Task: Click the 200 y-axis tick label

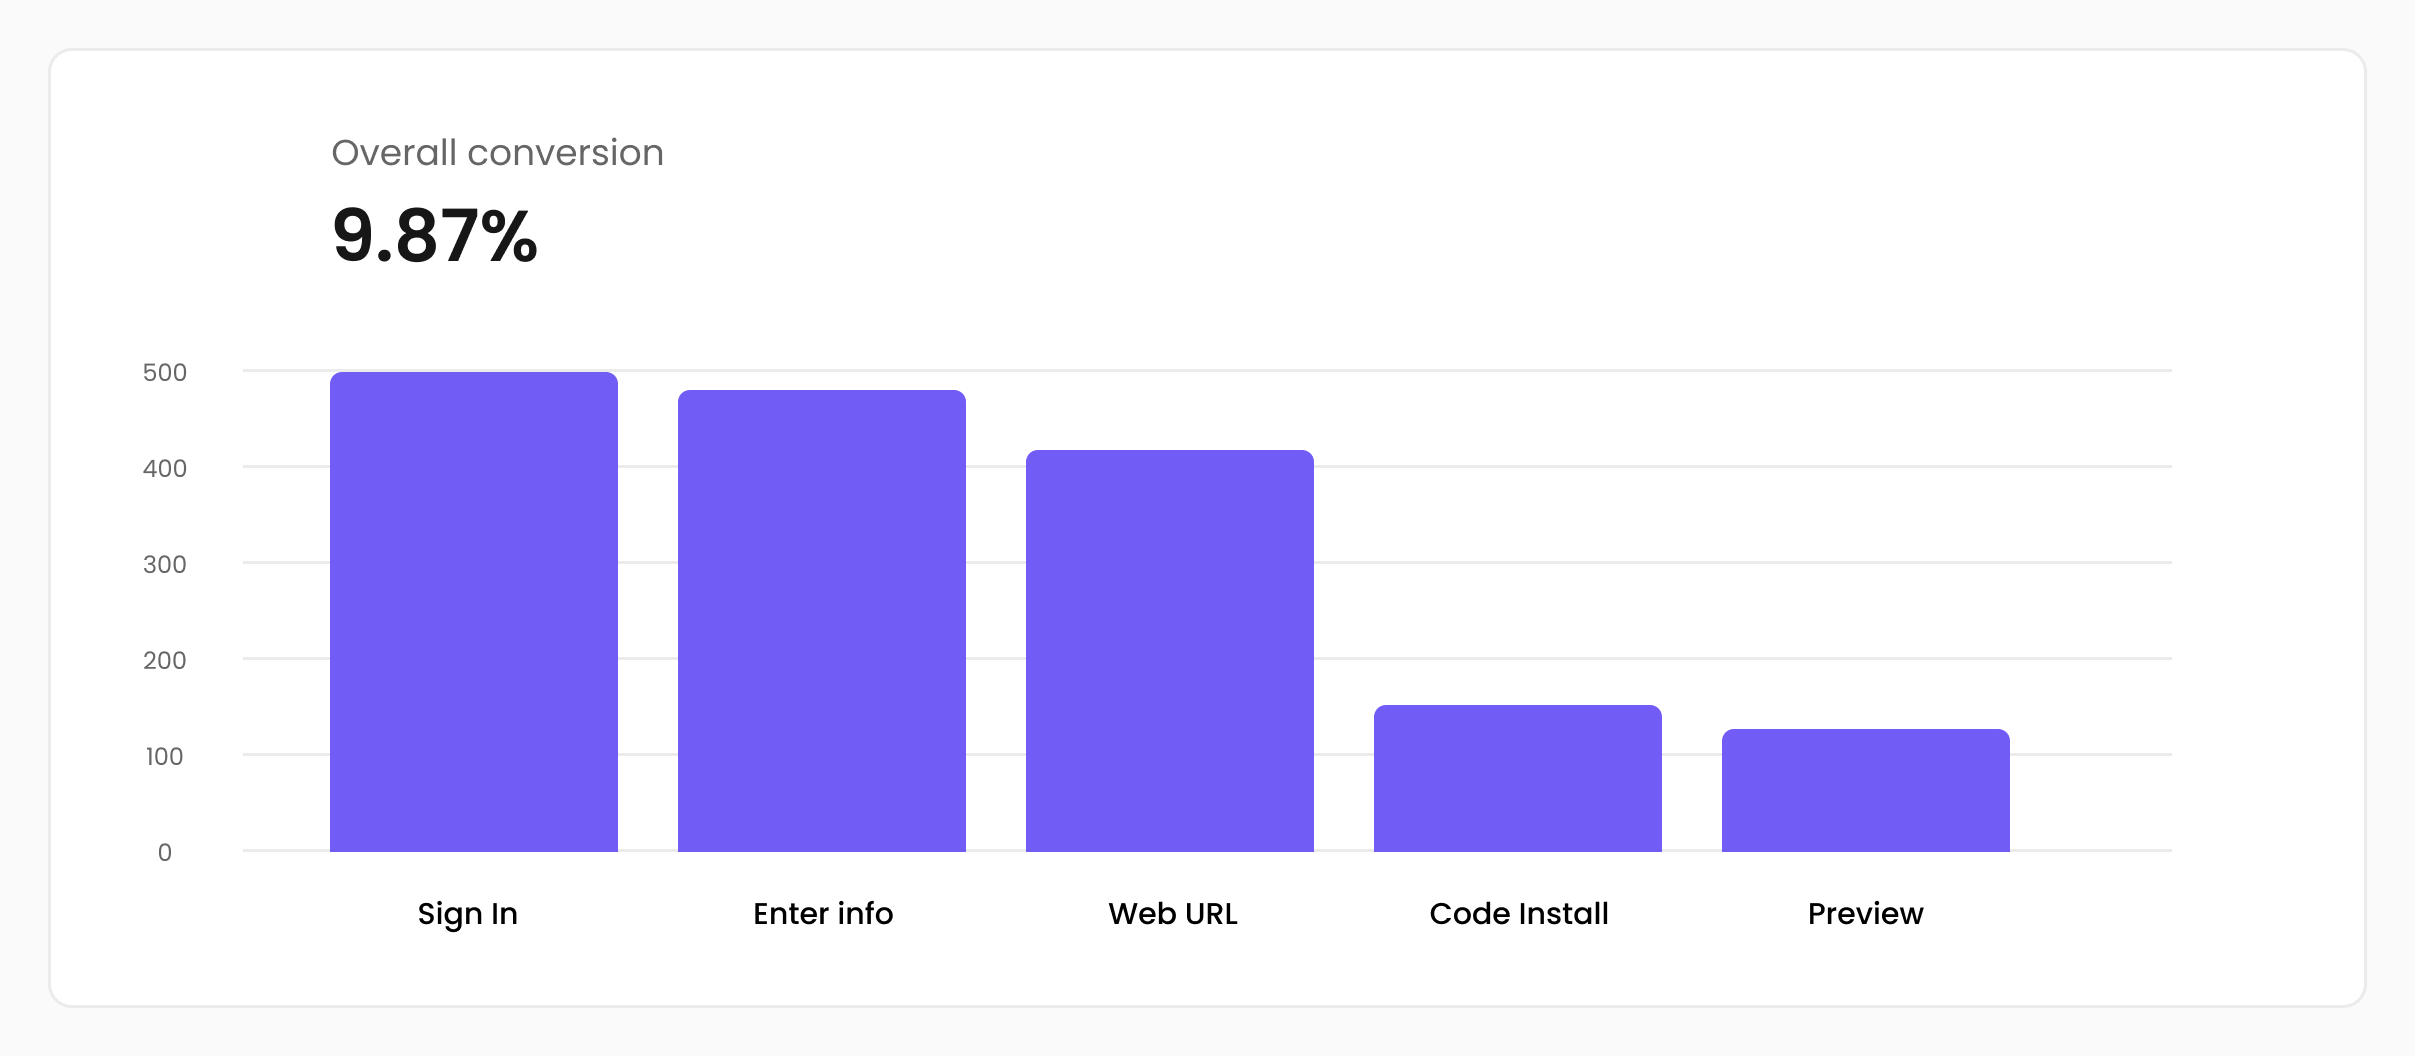Action: pyautogui.click(x=165, y=661)
